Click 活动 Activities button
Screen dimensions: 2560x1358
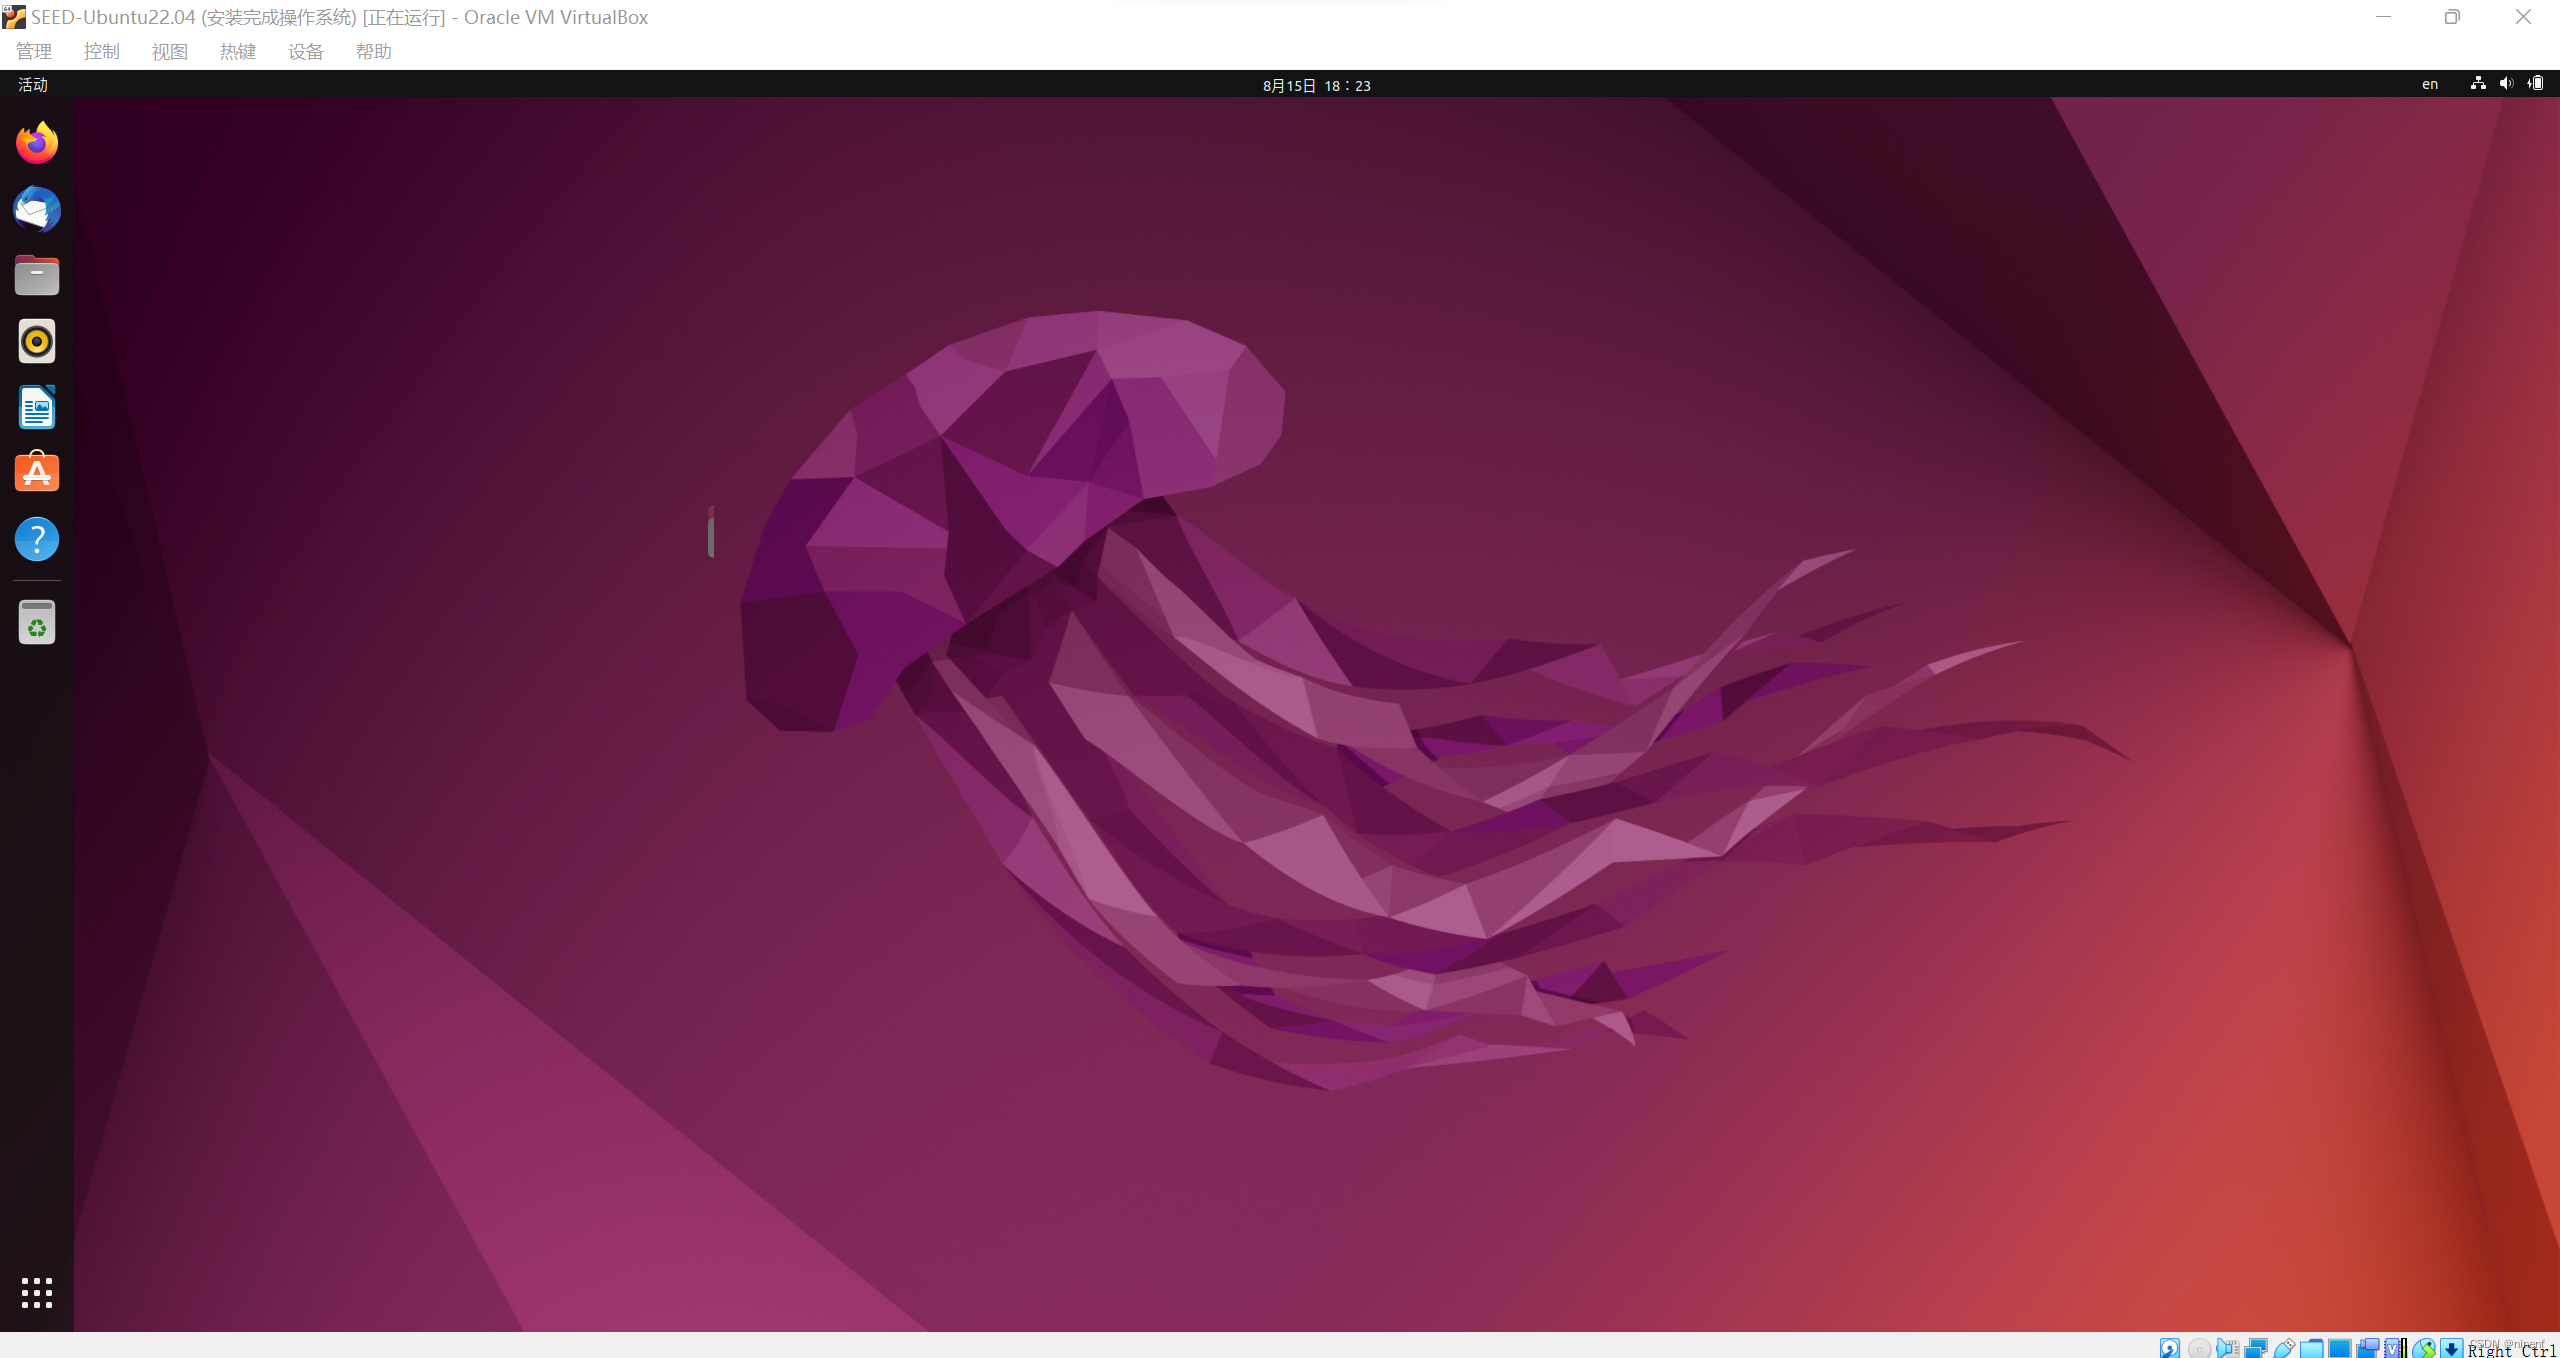(33, 85)
